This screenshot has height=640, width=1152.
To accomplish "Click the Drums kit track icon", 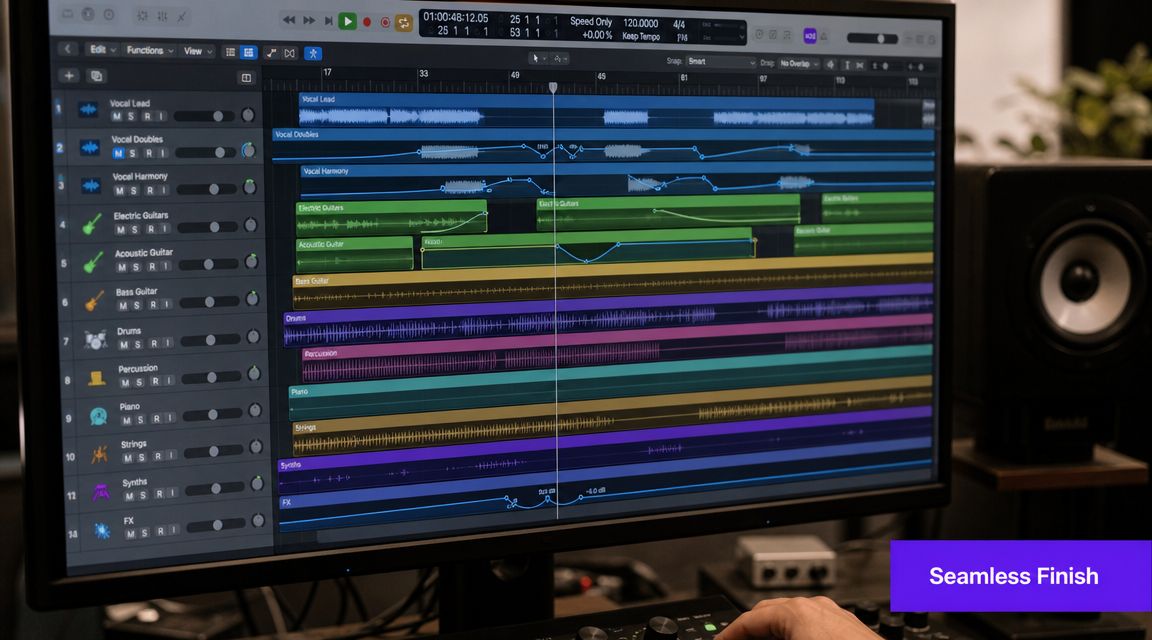I will click(96, 339).
